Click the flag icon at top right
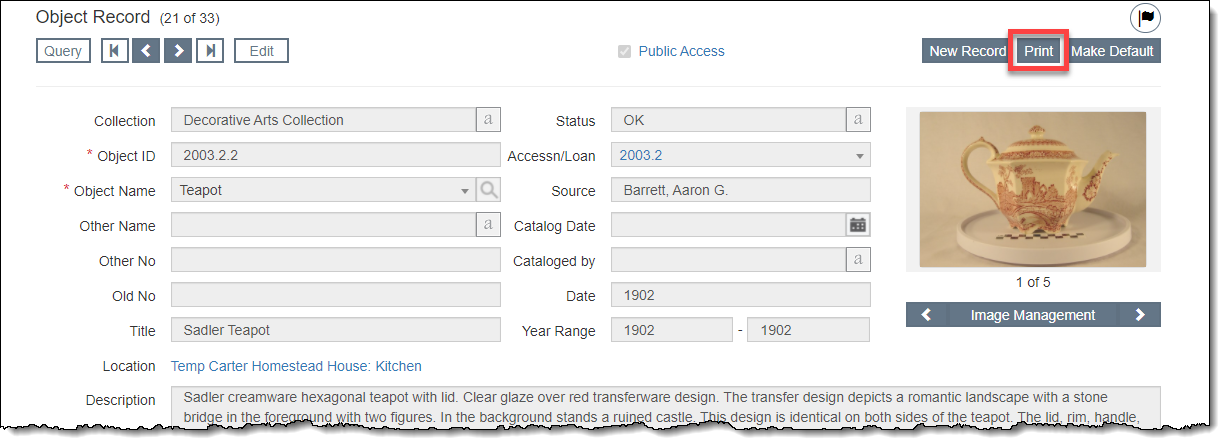This screenshot has height=445, width=1225. pos(1145,18)
